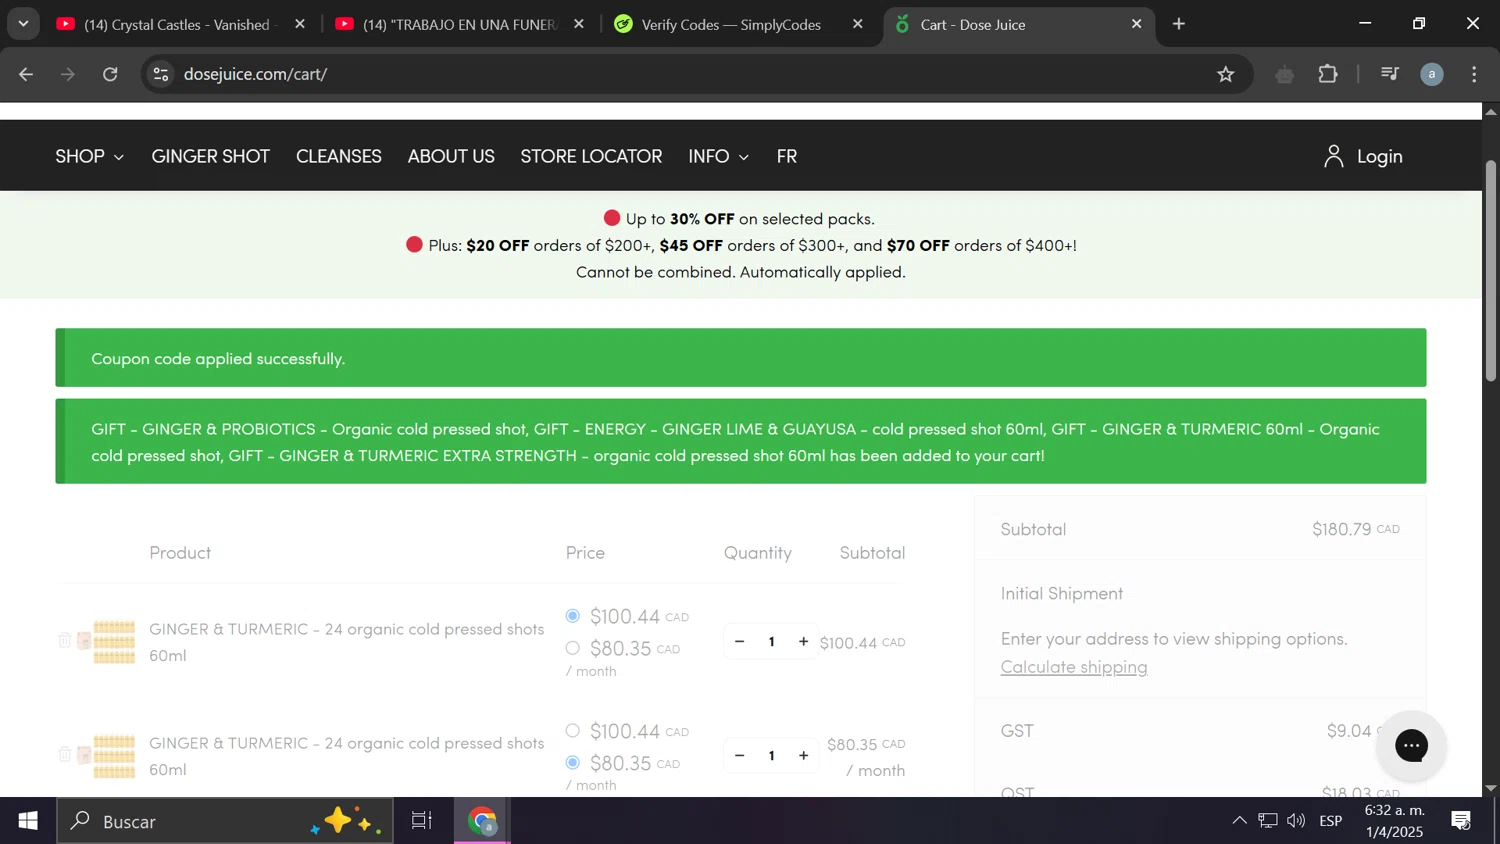Click the Calculate shipping link
The height and width of the screenshot is (844, 1500).
tap(1074, 667)
